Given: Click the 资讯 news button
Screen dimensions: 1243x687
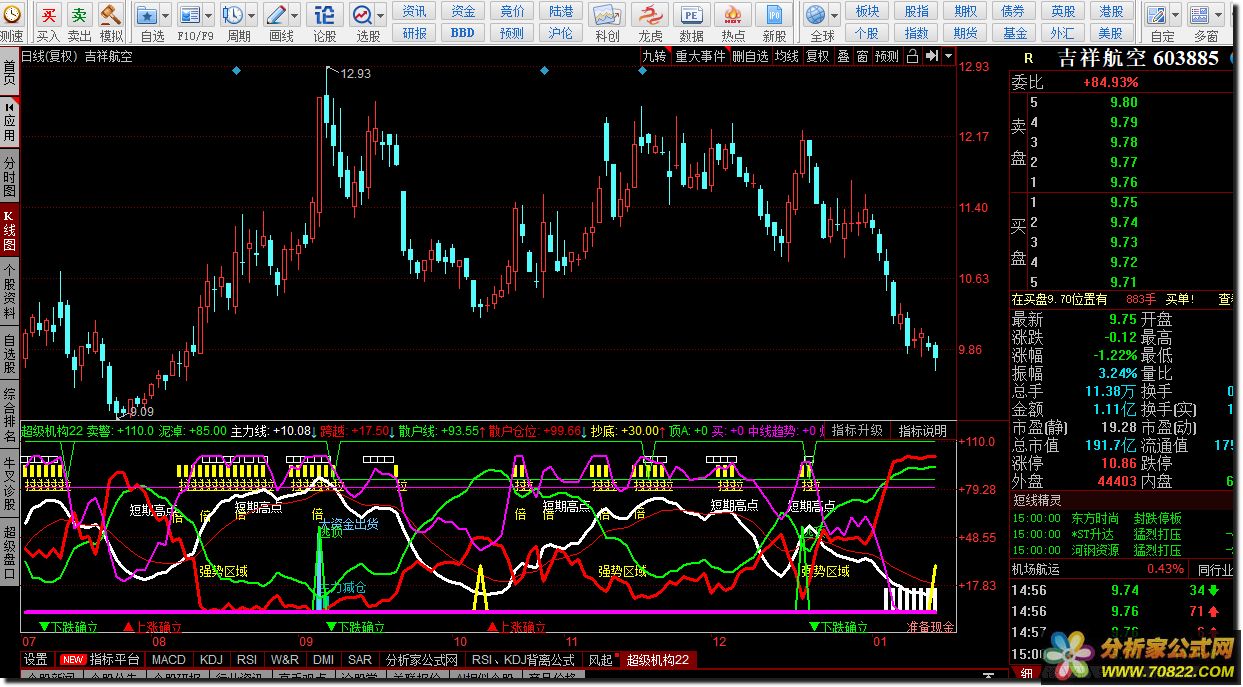Looking at the screenshot, I should (415, 11).
